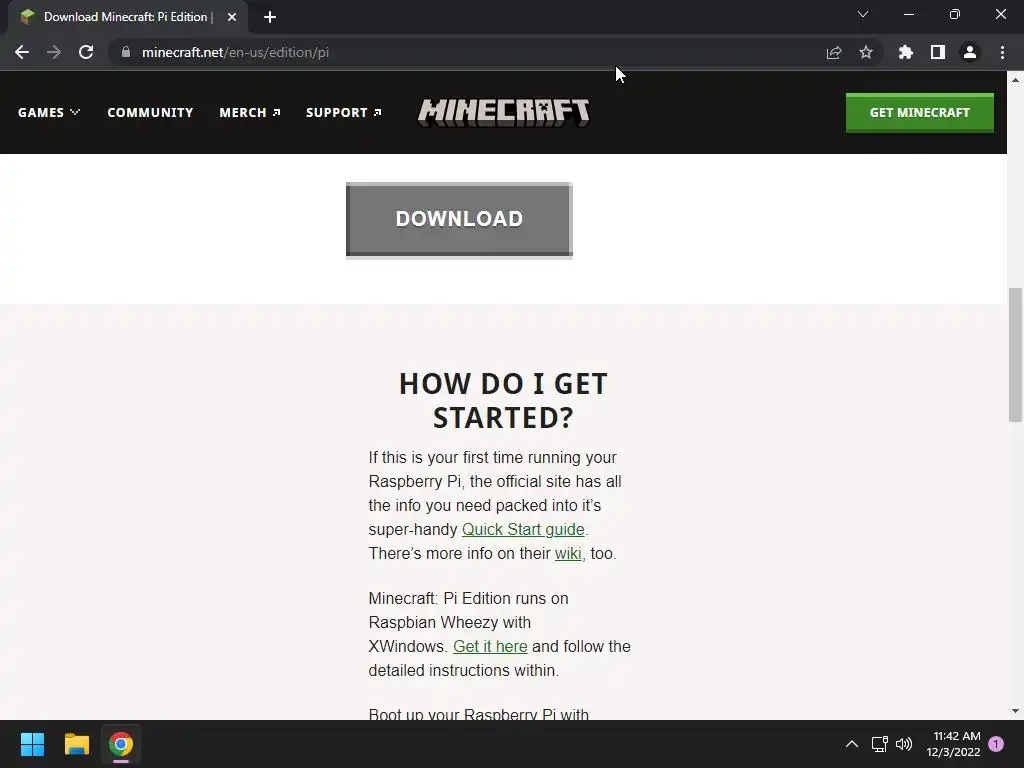Image resolution: width=1024 pixels, height=768 pixels.
Task: Reload the Minecraft Pi Edition page
Action: pyautogui.click(x=86, y=52)
